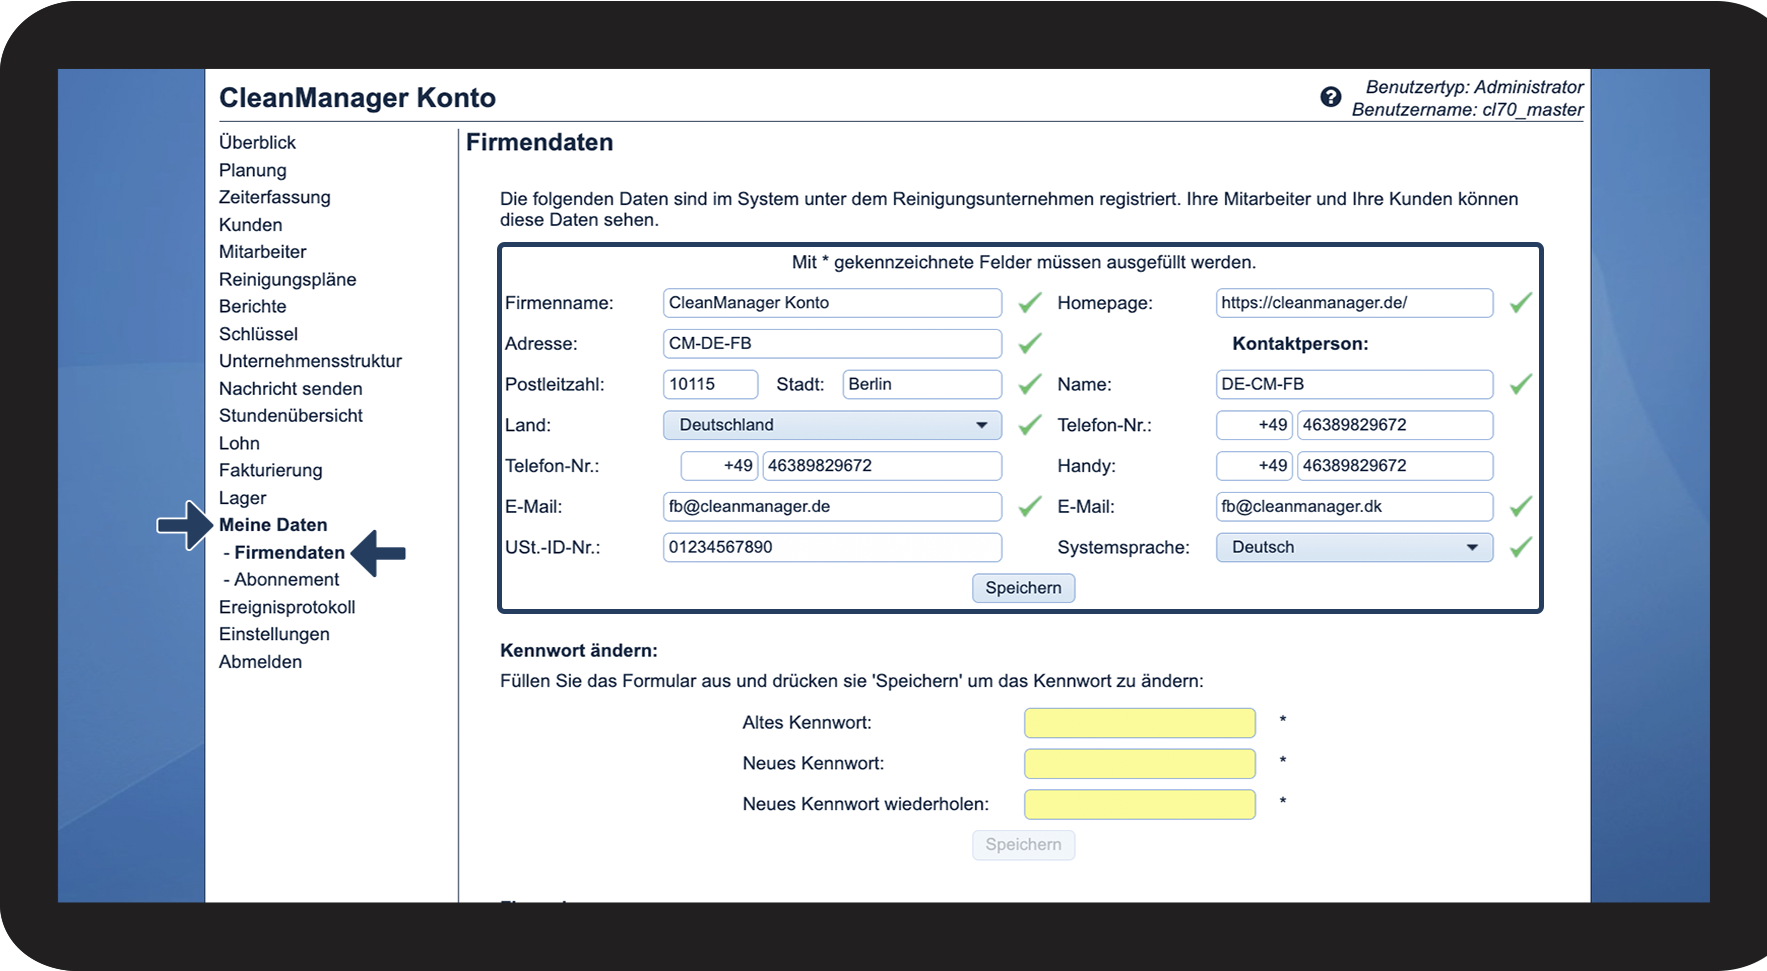Click the Kennwort ändern heading
The image size is (1767, 971).
pos(579,651)
